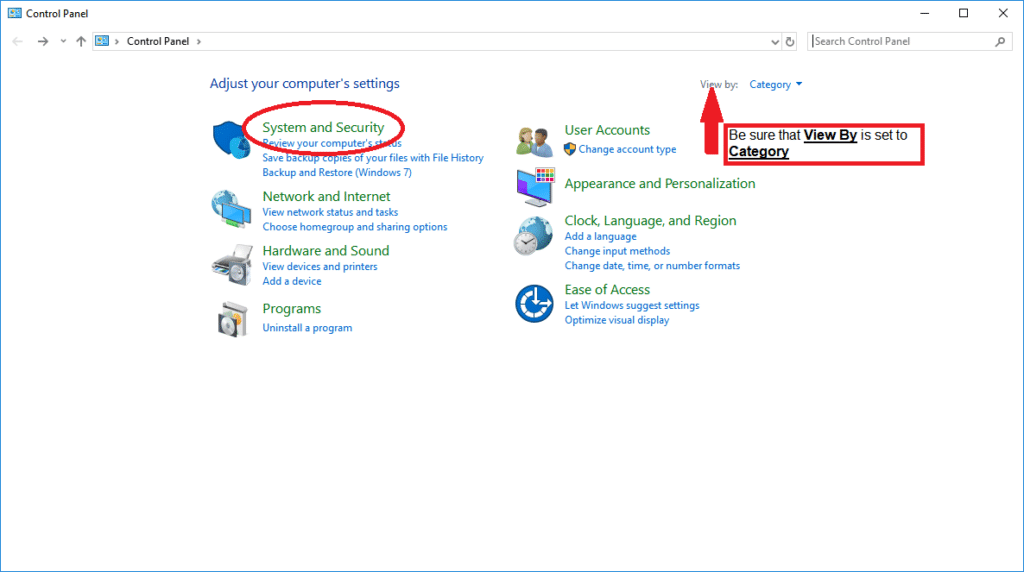This screenshot has height=572, width=1024.
Task: Click the Network and Internet globe icon
Action: [232, 208]
